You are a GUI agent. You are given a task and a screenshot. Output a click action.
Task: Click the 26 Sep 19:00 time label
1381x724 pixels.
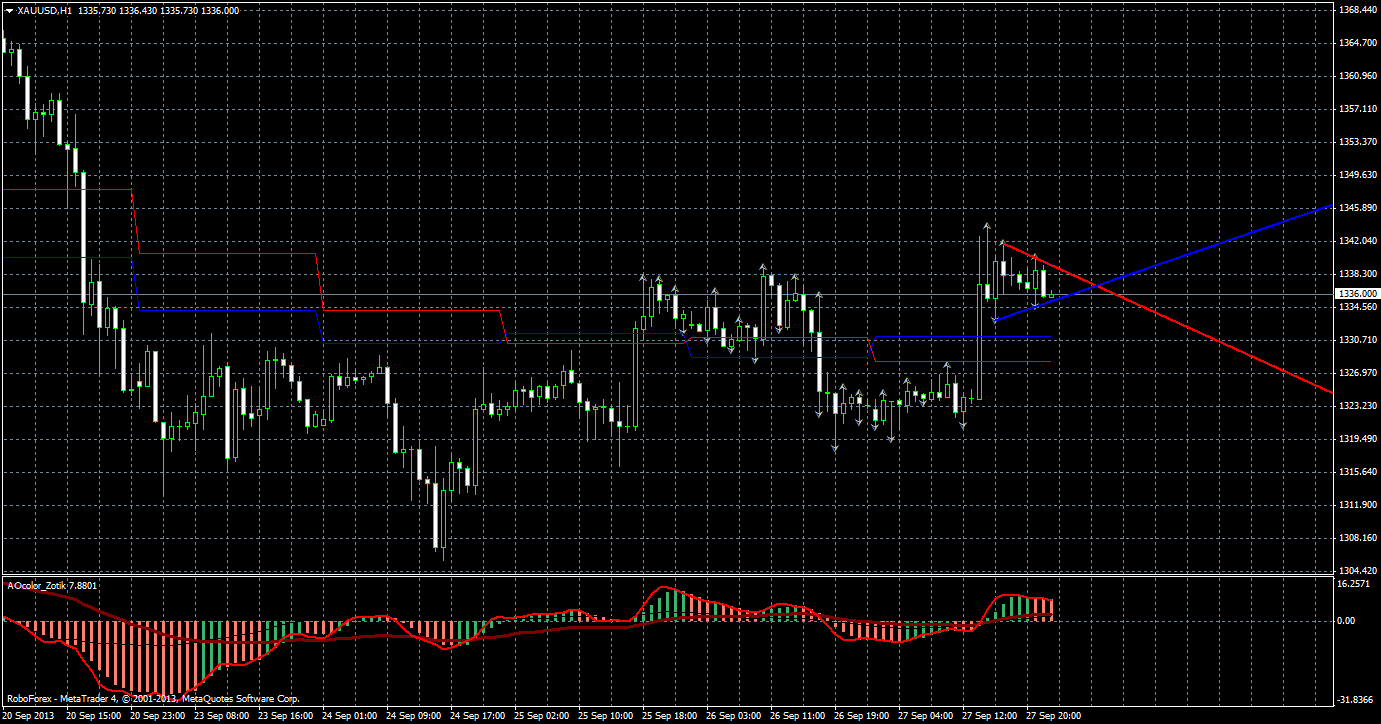point(864,716)
